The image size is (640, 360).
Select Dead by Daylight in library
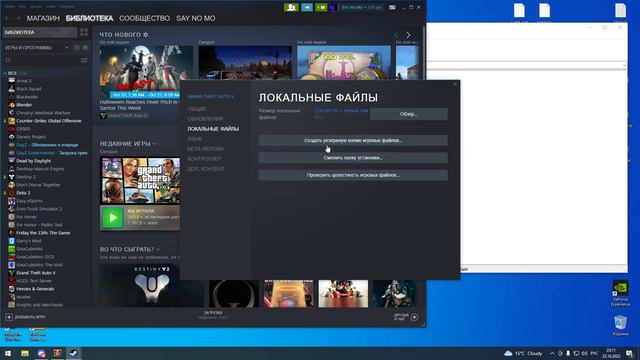pos(33,161)
